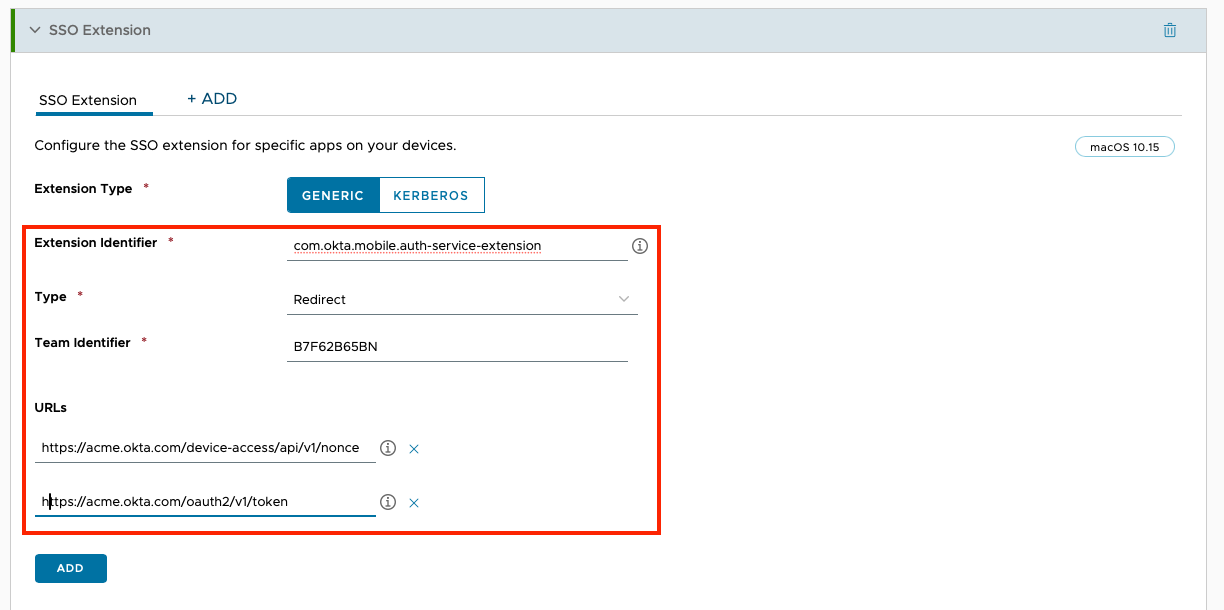Remove the oauth2 token URL entry
Screen dimensions: 1224x610
(413, 502)
